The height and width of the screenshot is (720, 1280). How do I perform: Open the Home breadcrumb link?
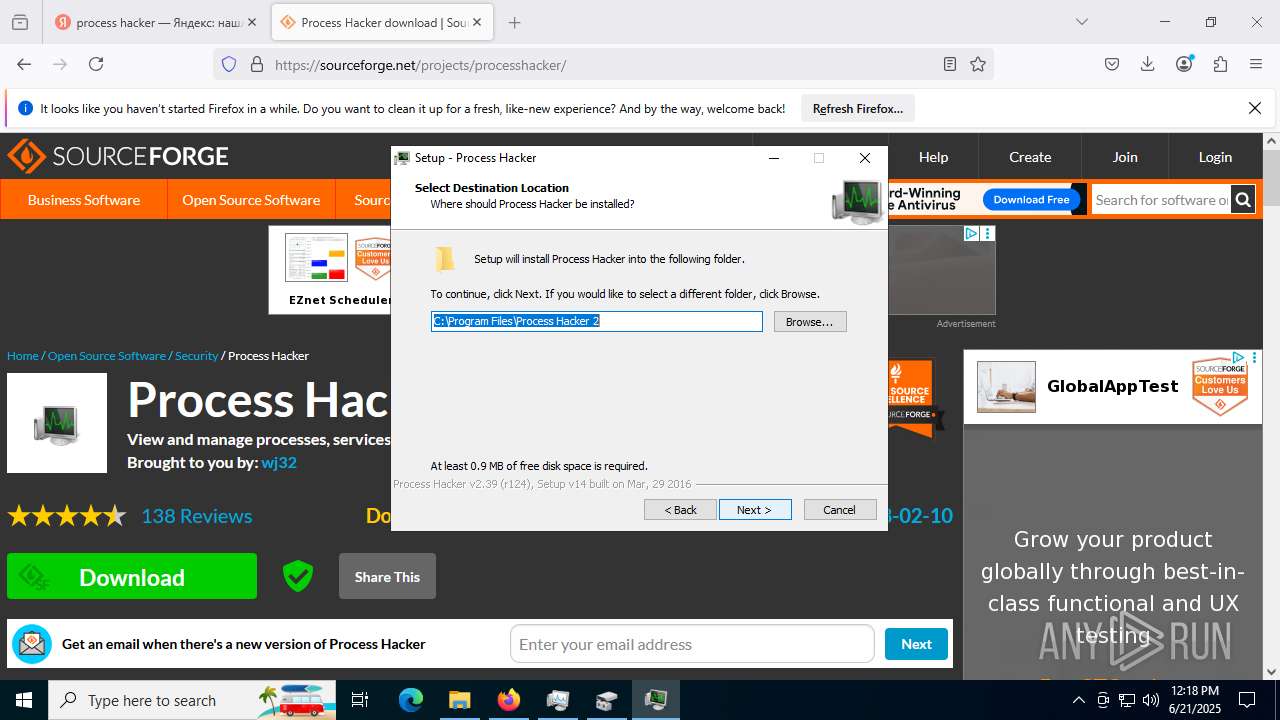23,355
